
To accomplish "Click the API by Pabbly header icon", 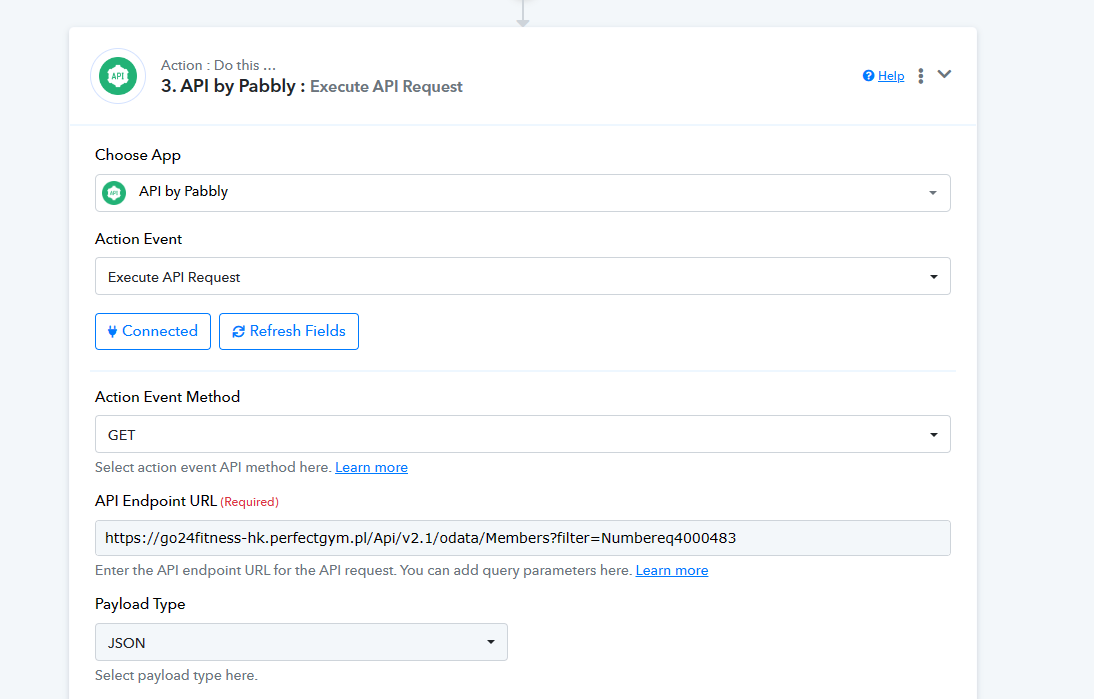I will [x=118, y=76].
